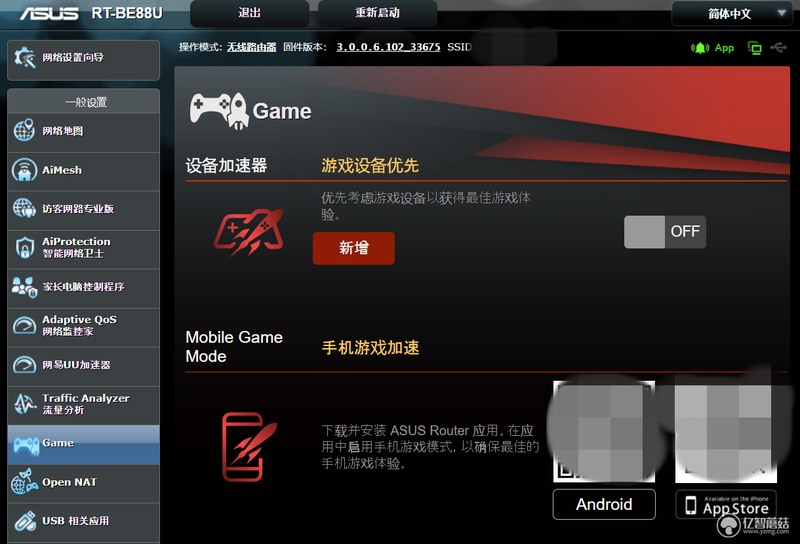The image size is (800, 544).
Task: Click the USB status icon in header
Action: point(779,48)
